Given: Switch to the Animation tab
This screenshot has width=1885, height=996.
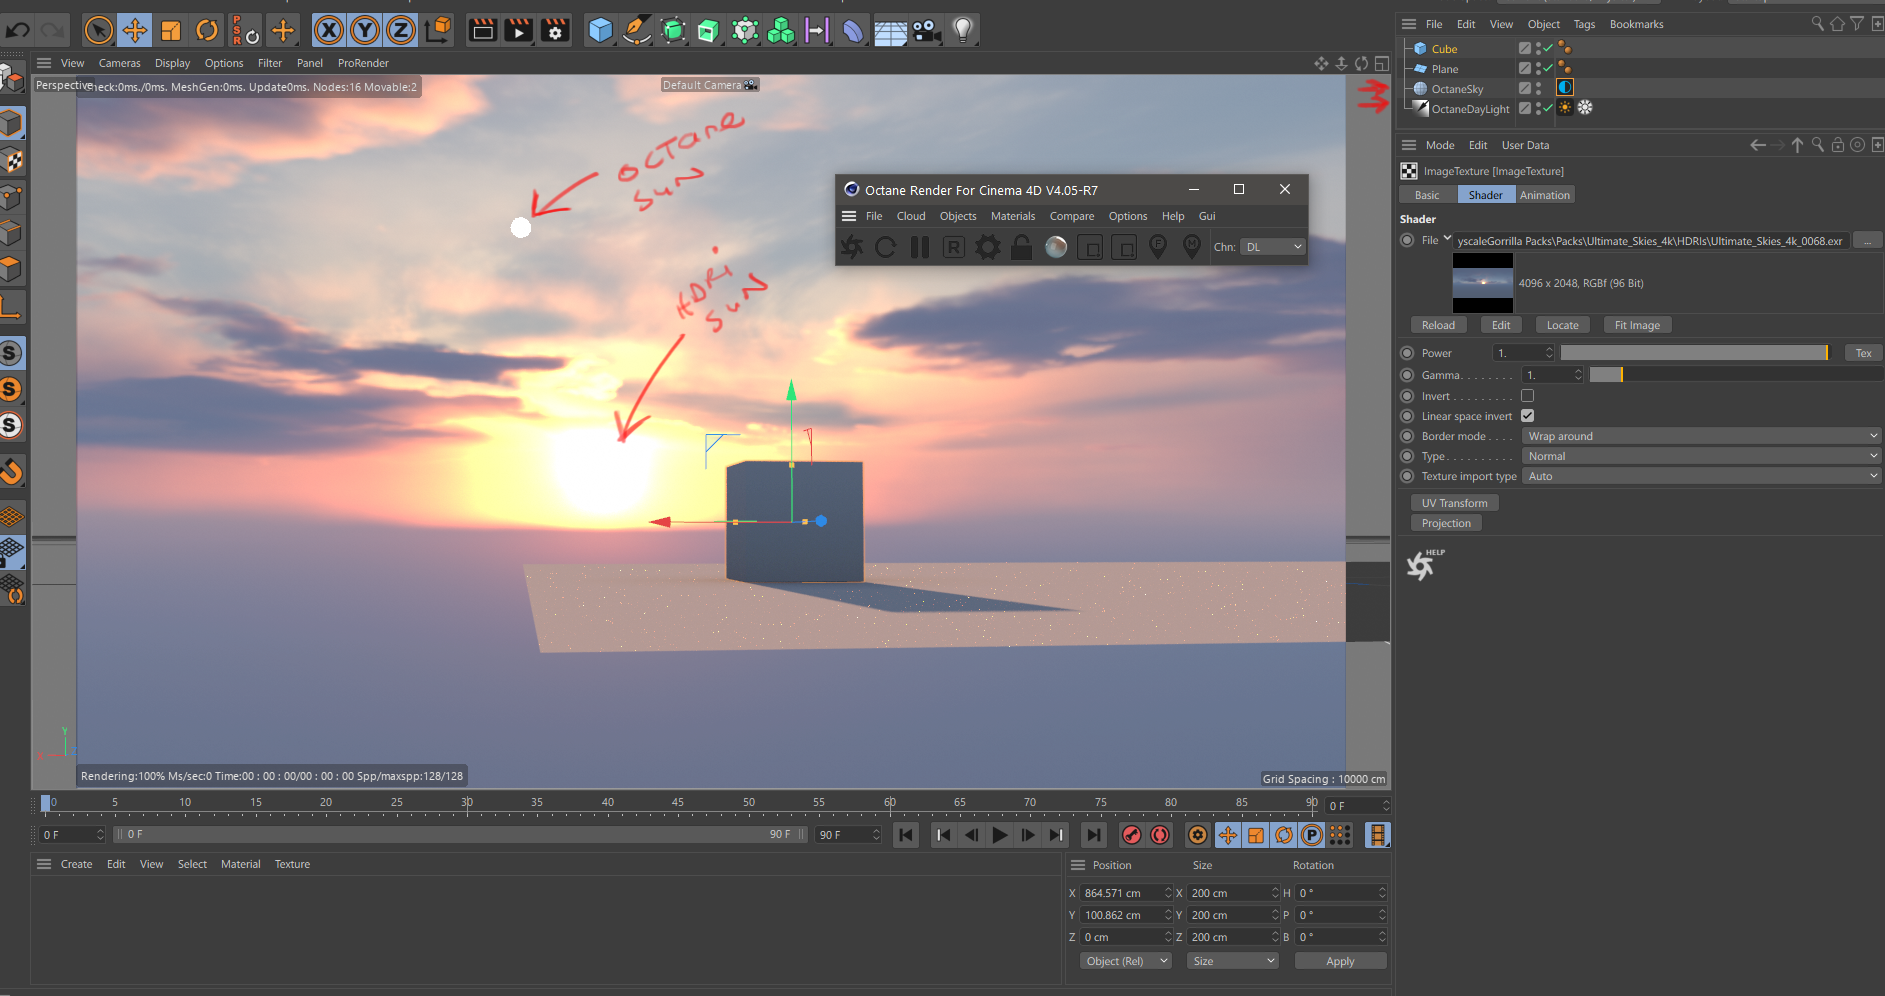Looking at the screenshot, I should [x=1545, y=195].
